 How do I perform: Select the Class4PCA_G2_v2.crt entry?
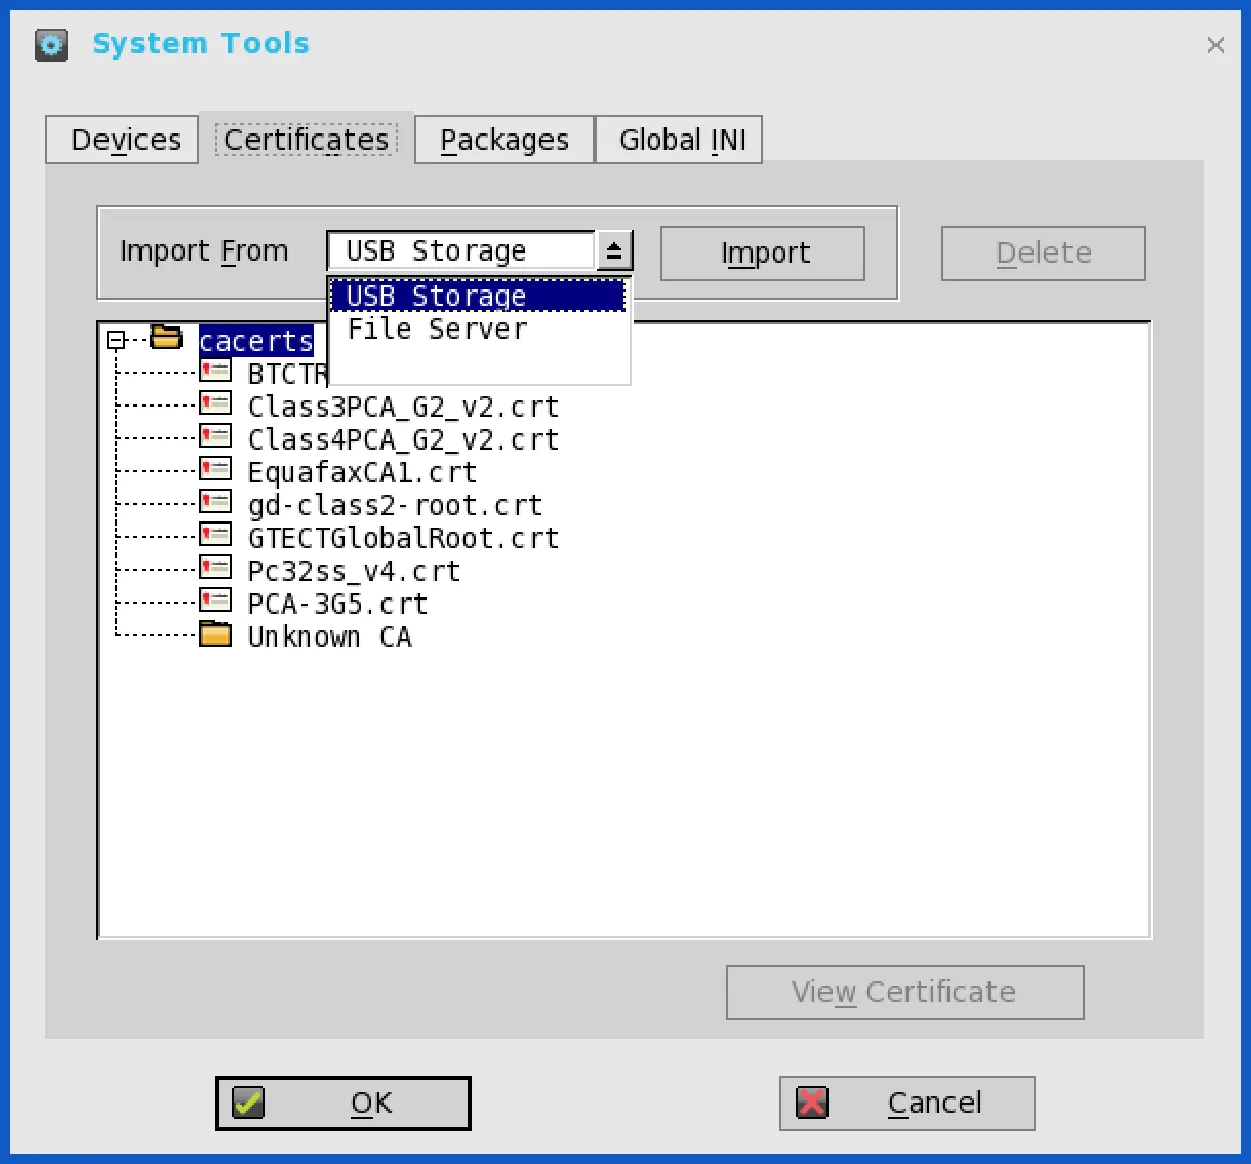pyautogui.click(x=403, y=439)
